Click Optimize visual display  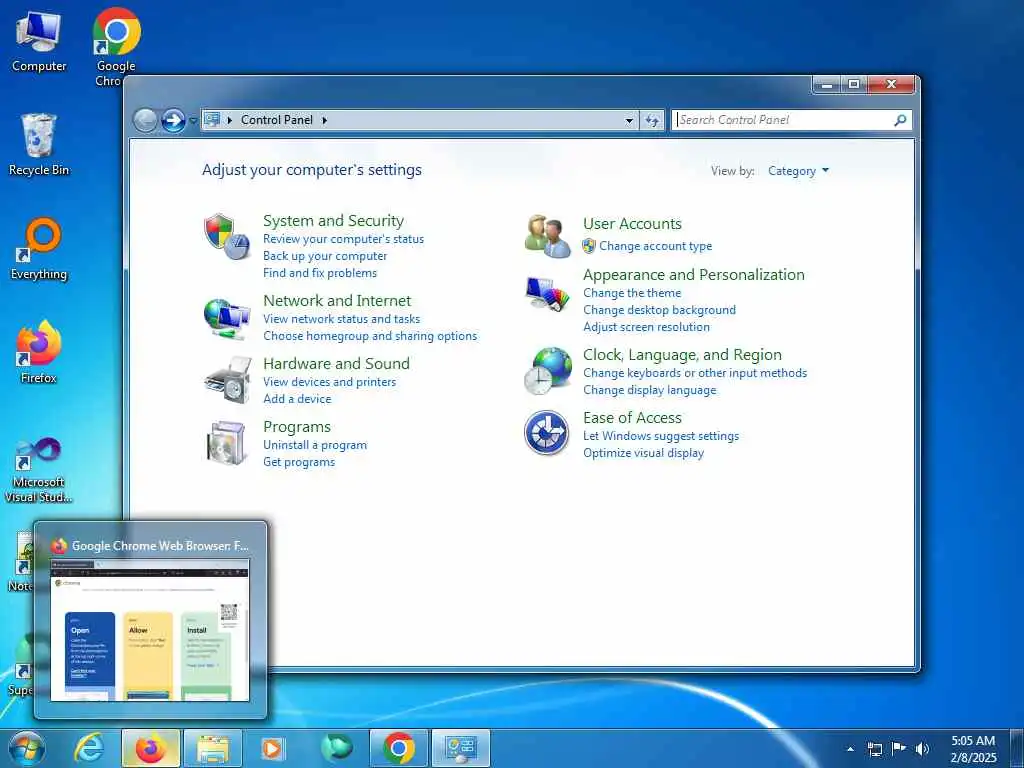point(643,453)
